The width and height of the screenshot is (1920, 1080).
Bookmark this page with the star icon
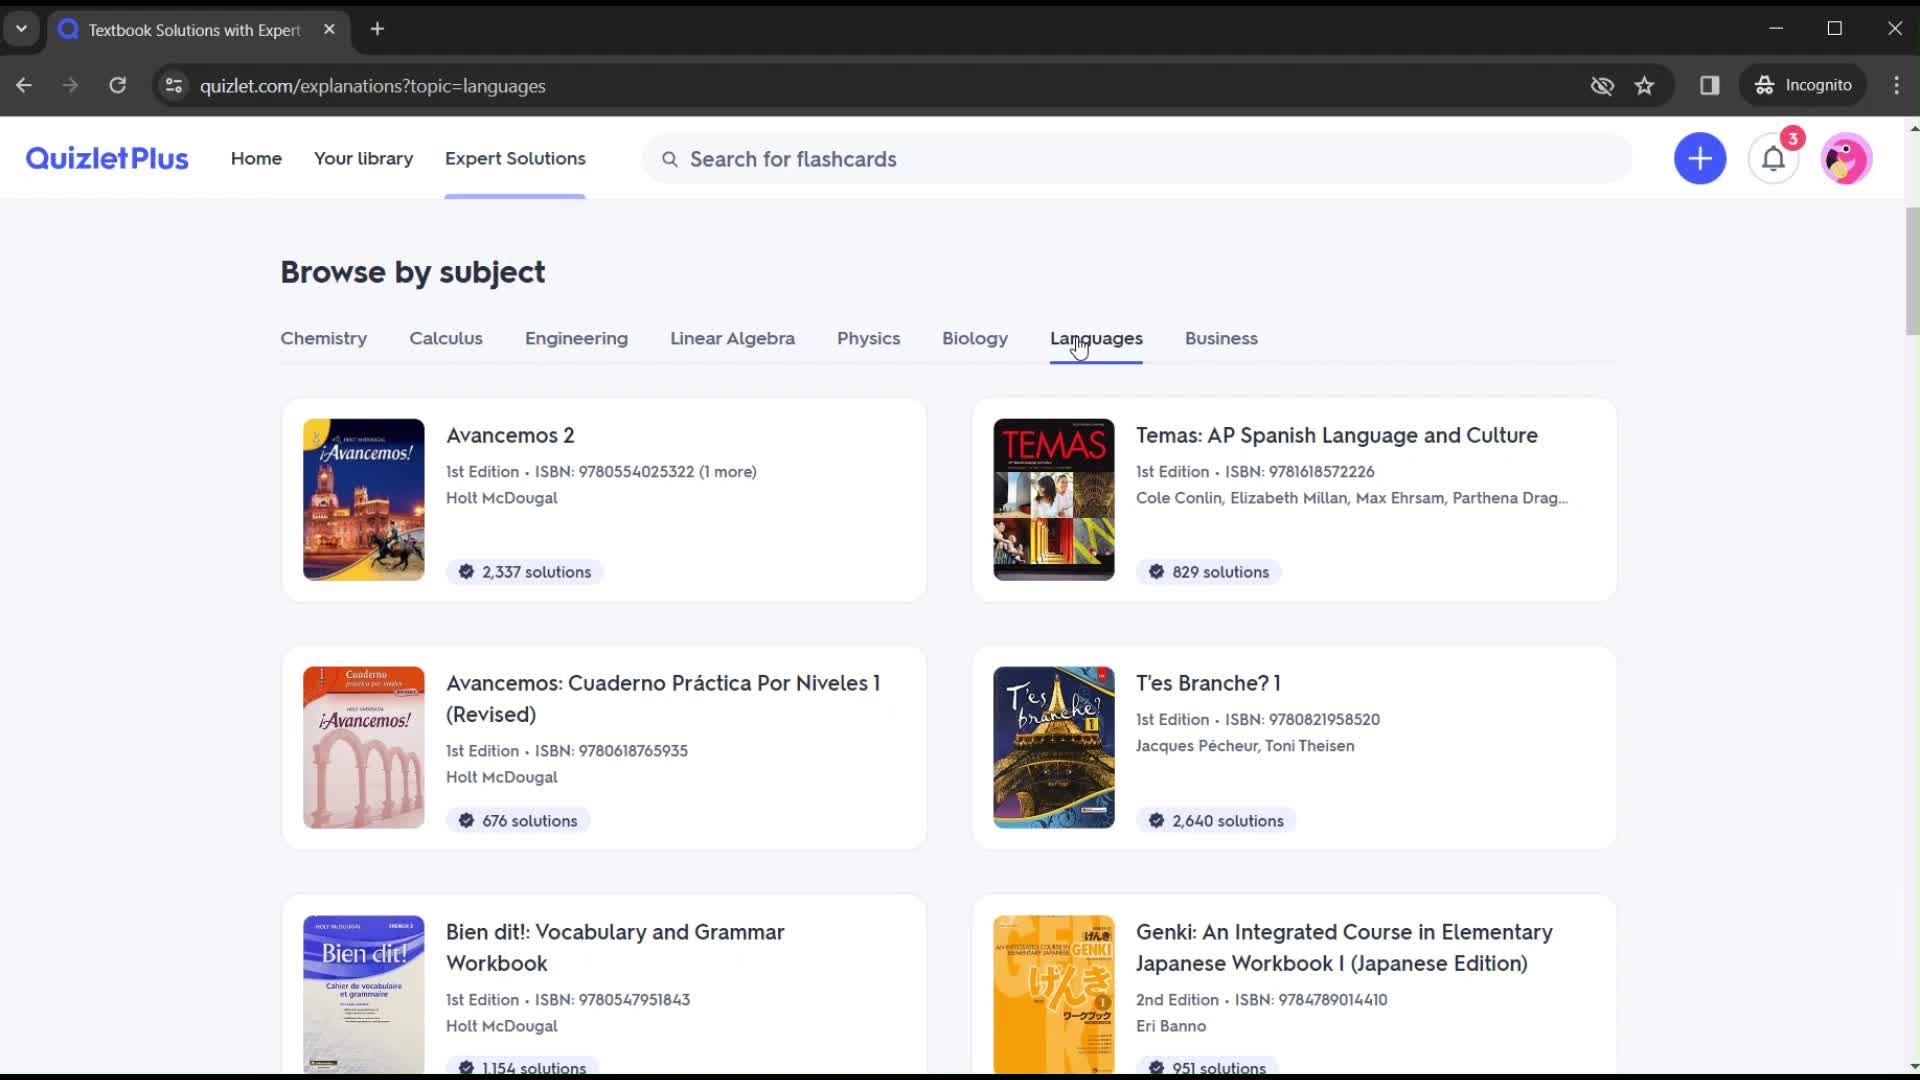(1644, 85)
